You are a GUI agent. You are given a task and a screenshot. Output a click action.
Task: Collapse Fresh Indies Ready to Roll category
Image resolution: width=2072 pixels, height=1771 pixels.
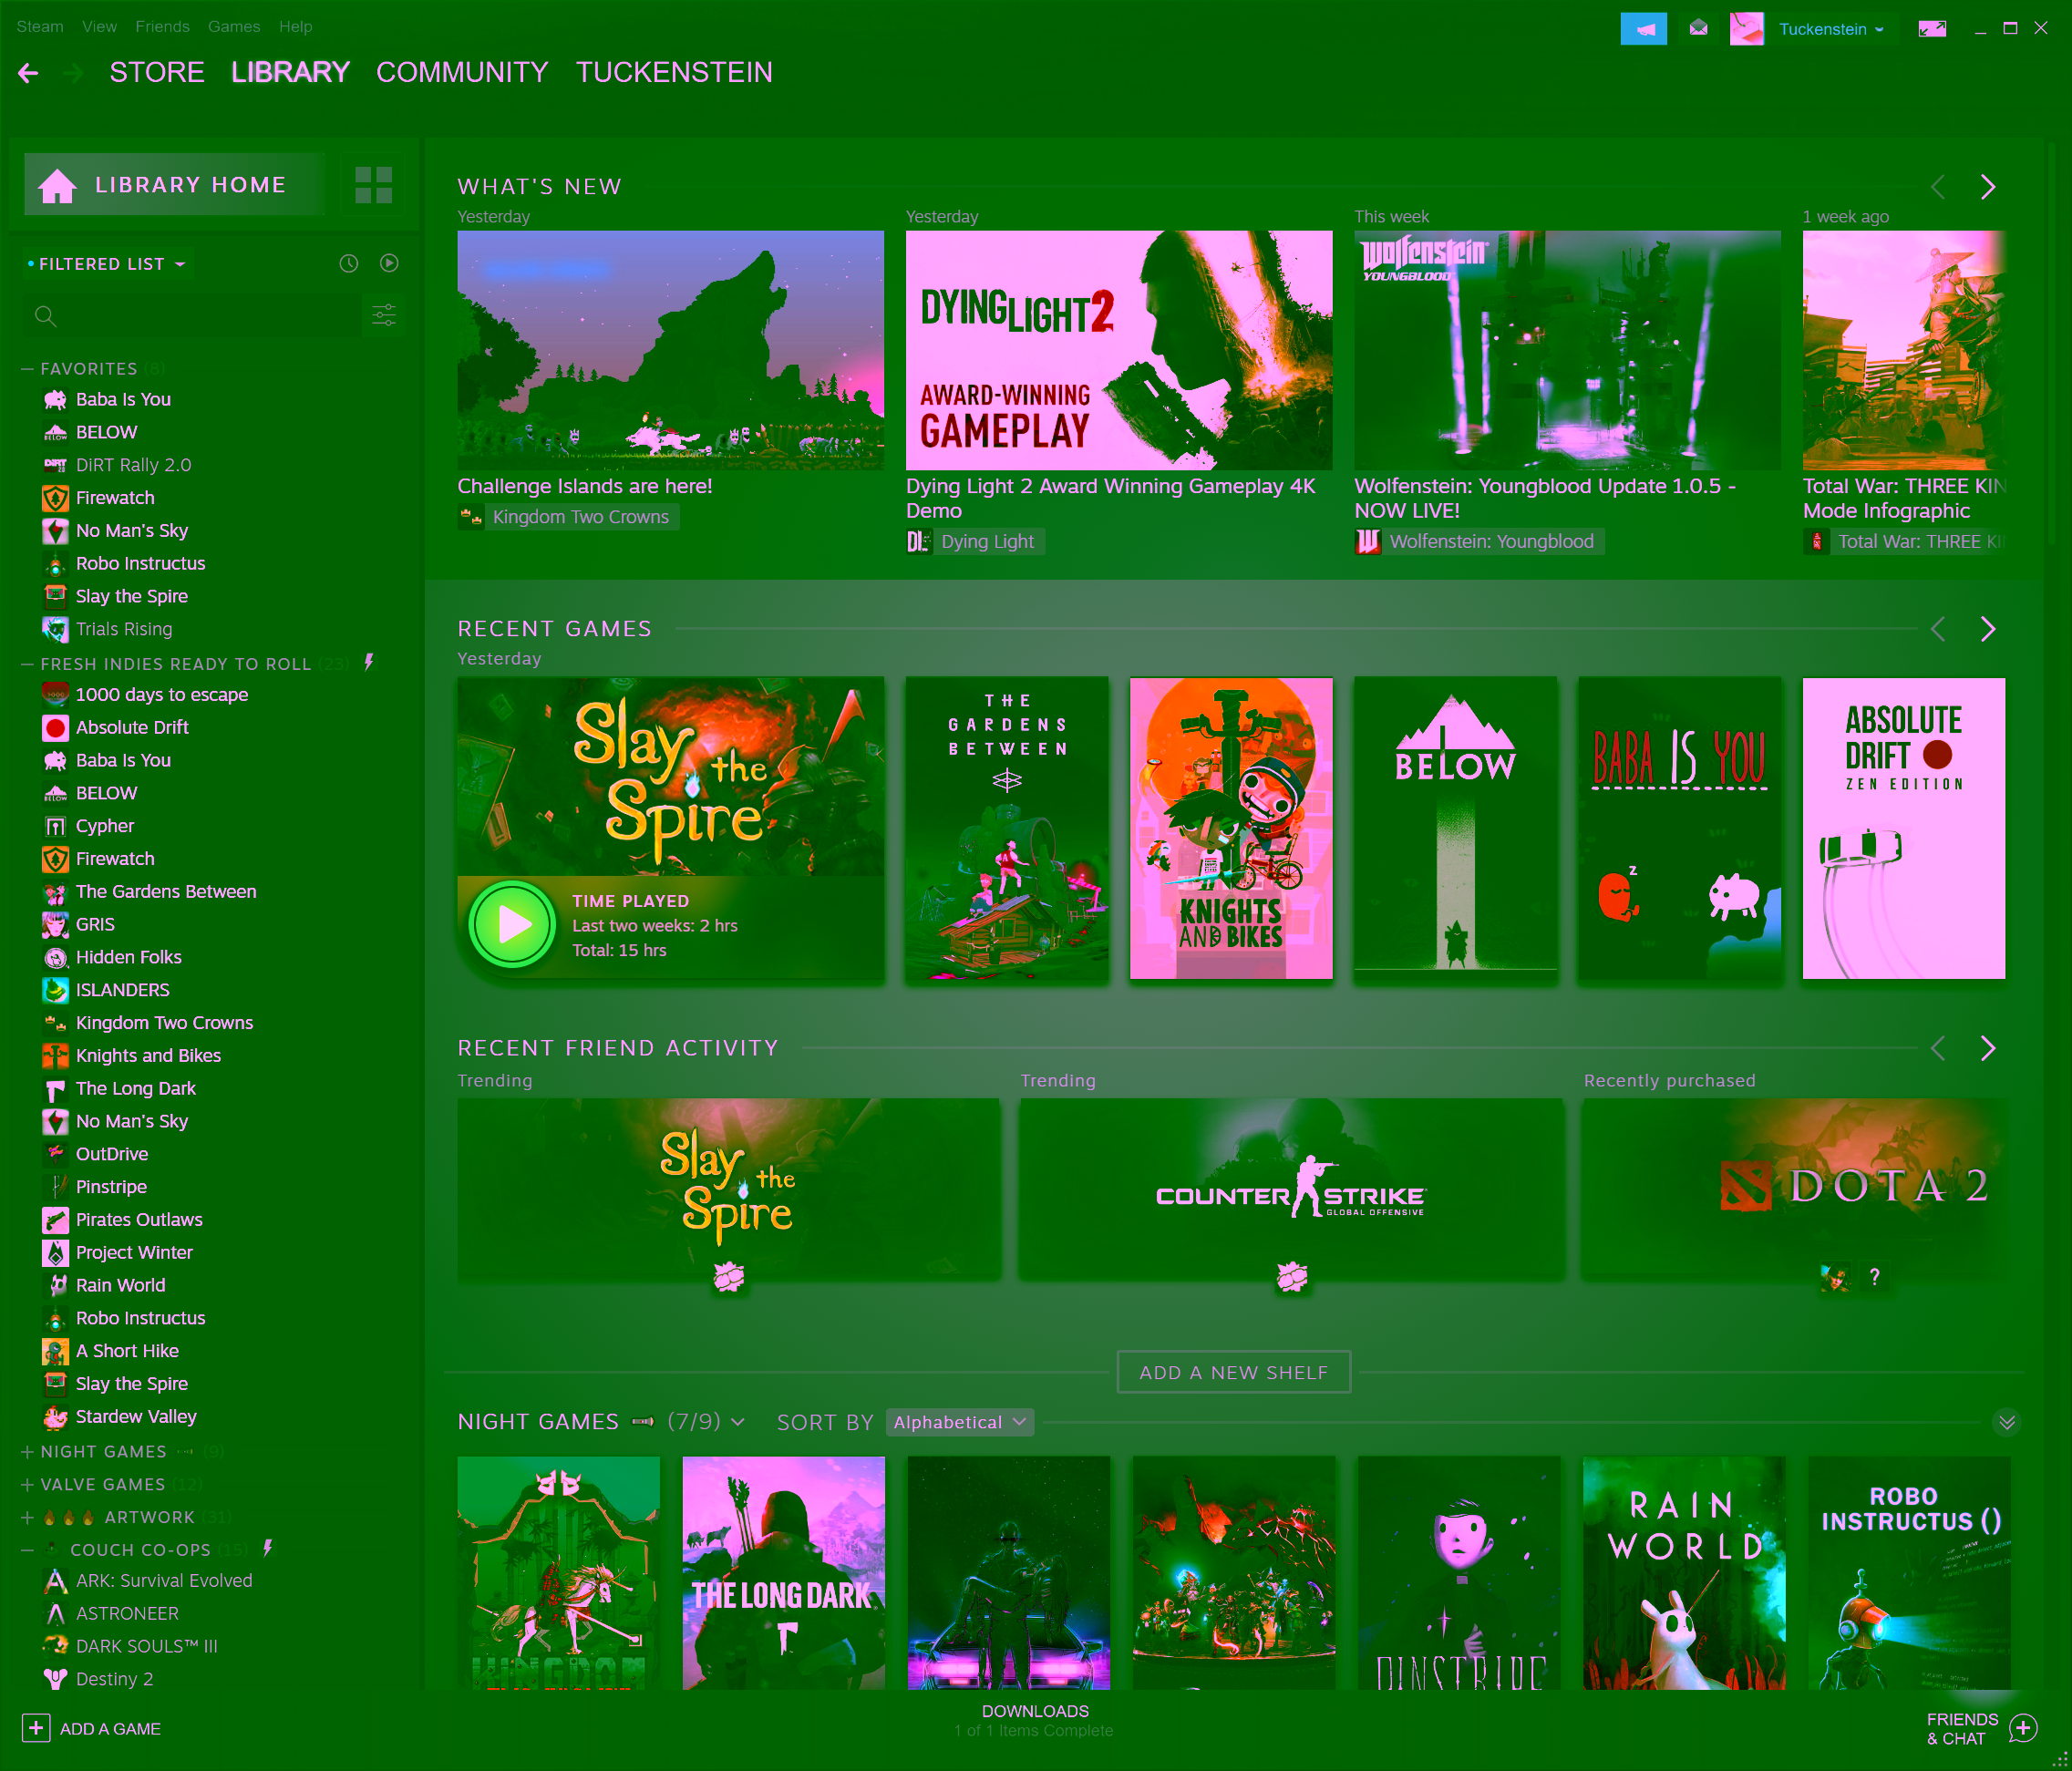[x=28, y=664]
